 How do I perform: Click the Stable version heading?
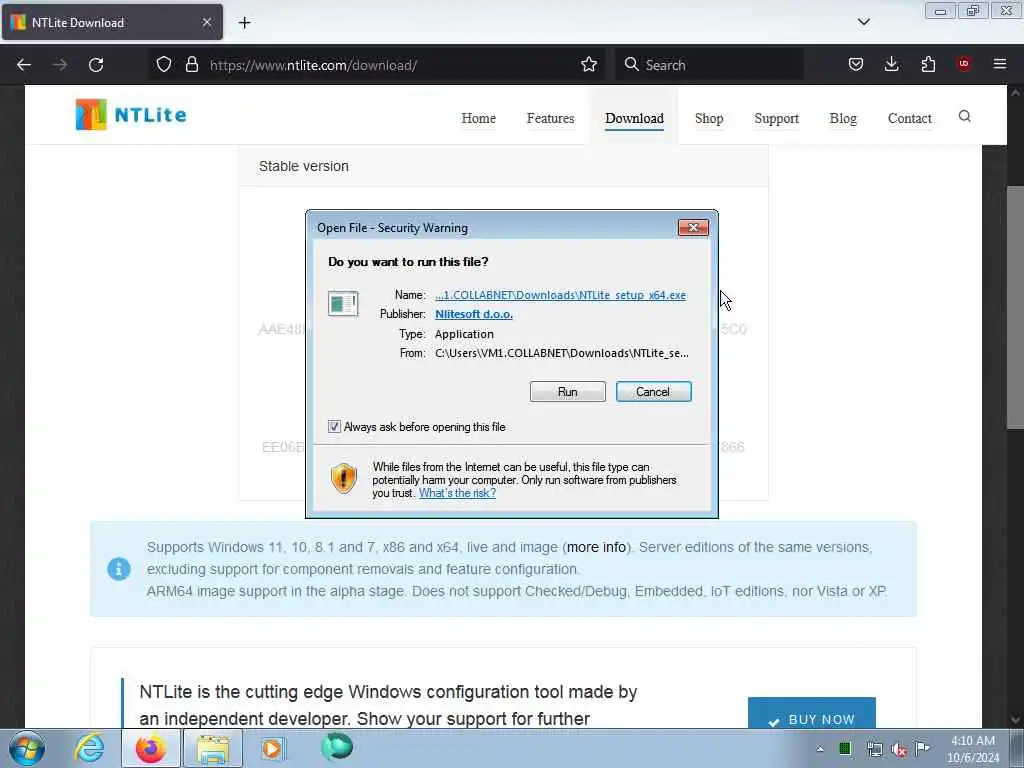[304, 167]
